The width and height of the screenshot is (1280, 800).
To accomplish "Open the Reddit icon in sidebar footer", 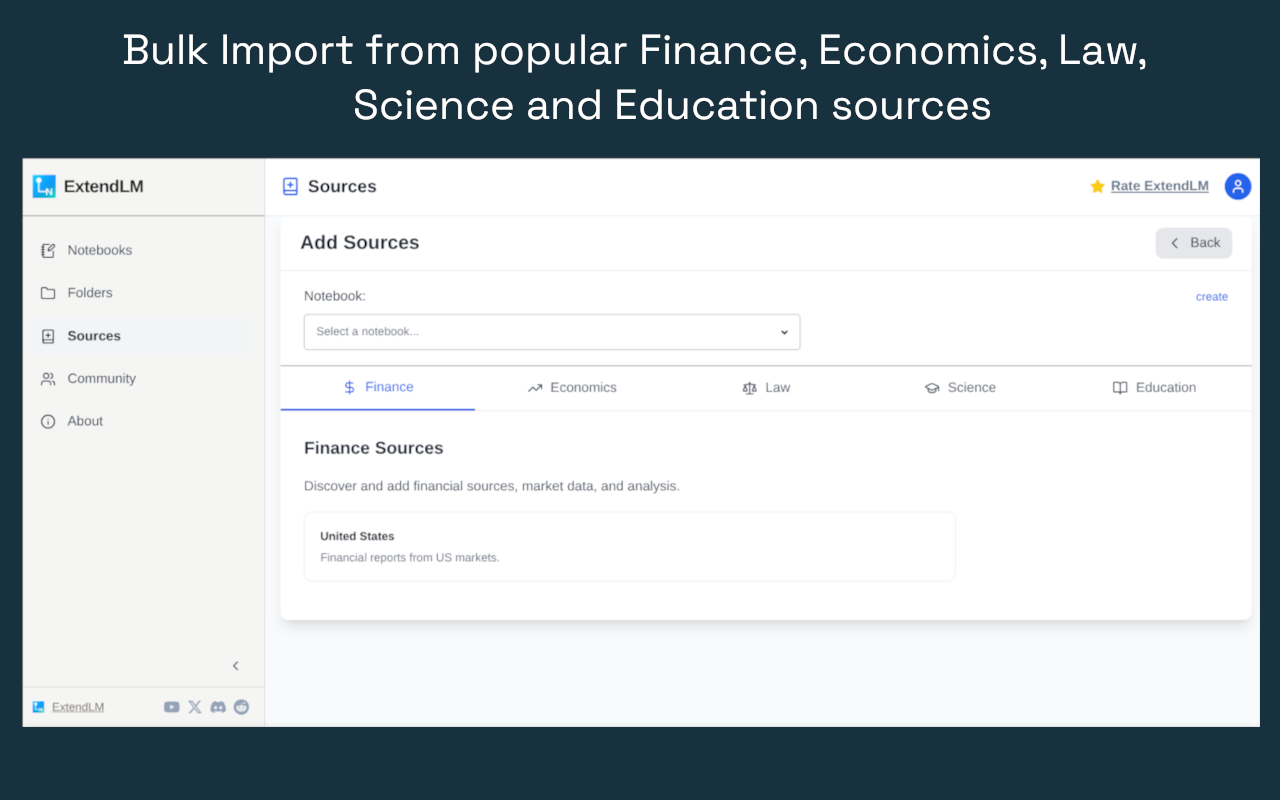I will tap(241, 707).
